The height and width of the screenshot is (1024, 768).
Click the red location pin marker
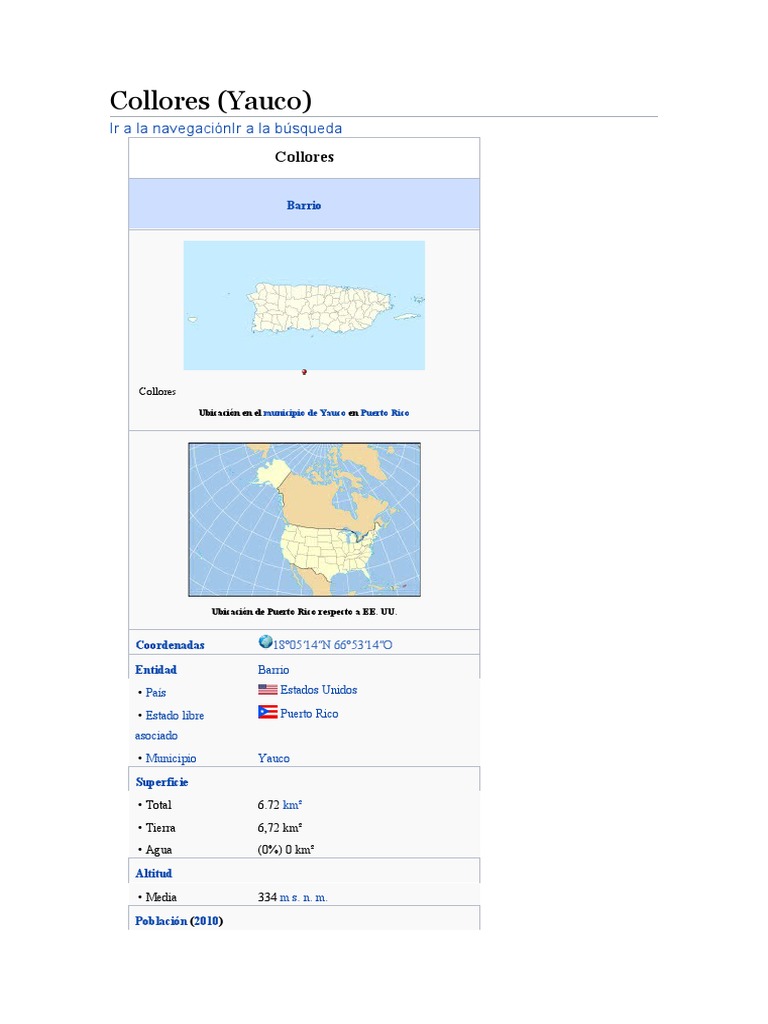coord(304,372)
